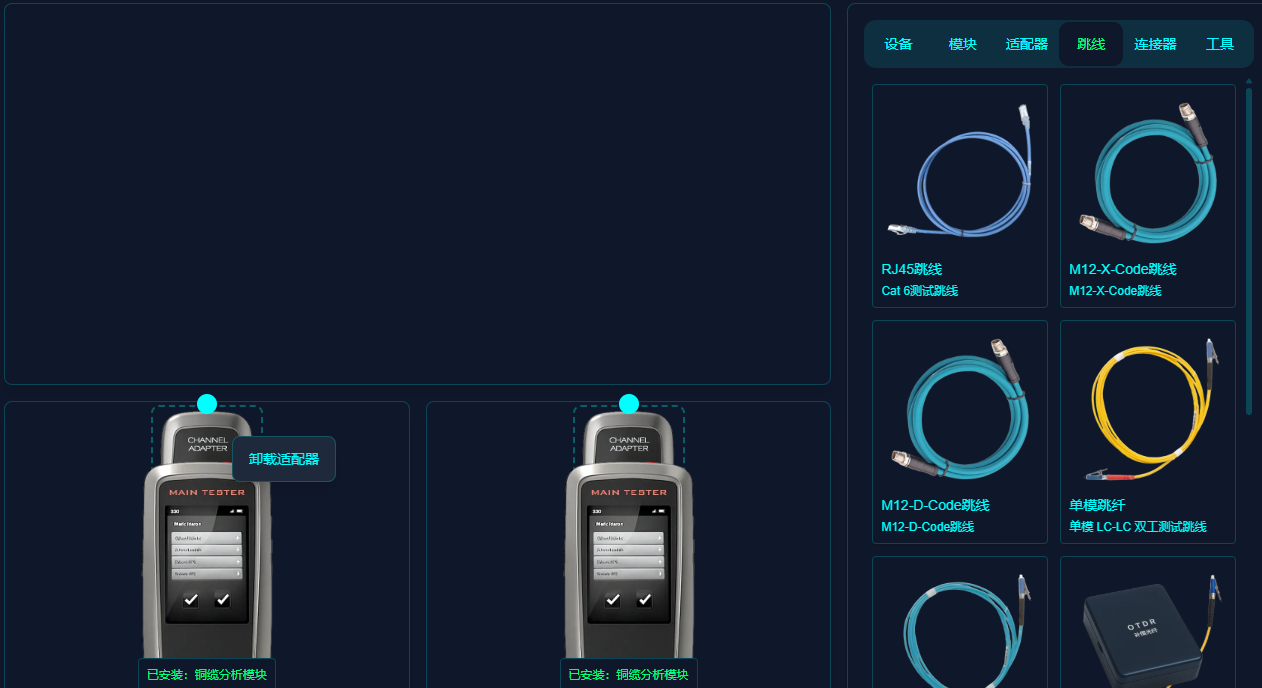Click the OTDR launch fiber box image
The width and height of the screenshot is (1262, 688).
point(1147,625)
